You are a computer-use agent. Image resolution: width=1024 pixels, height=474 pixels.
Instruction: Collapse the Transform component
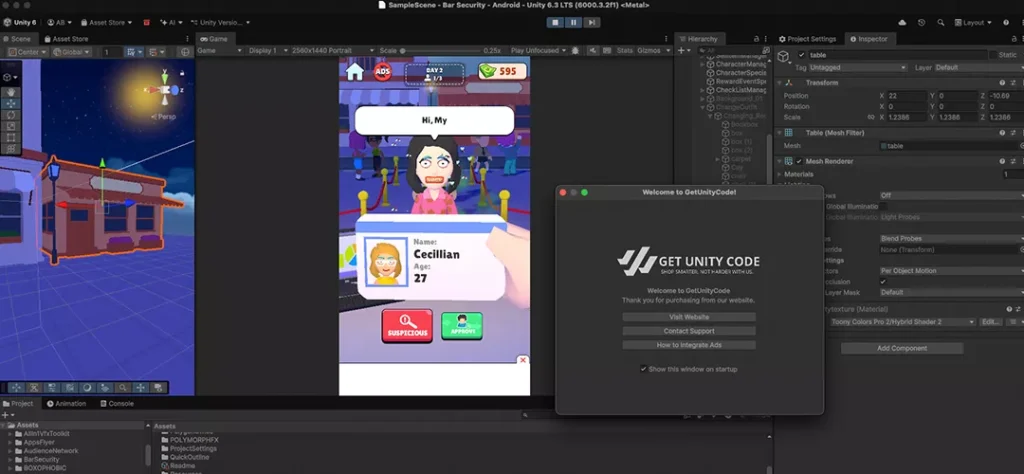[779, 83]
